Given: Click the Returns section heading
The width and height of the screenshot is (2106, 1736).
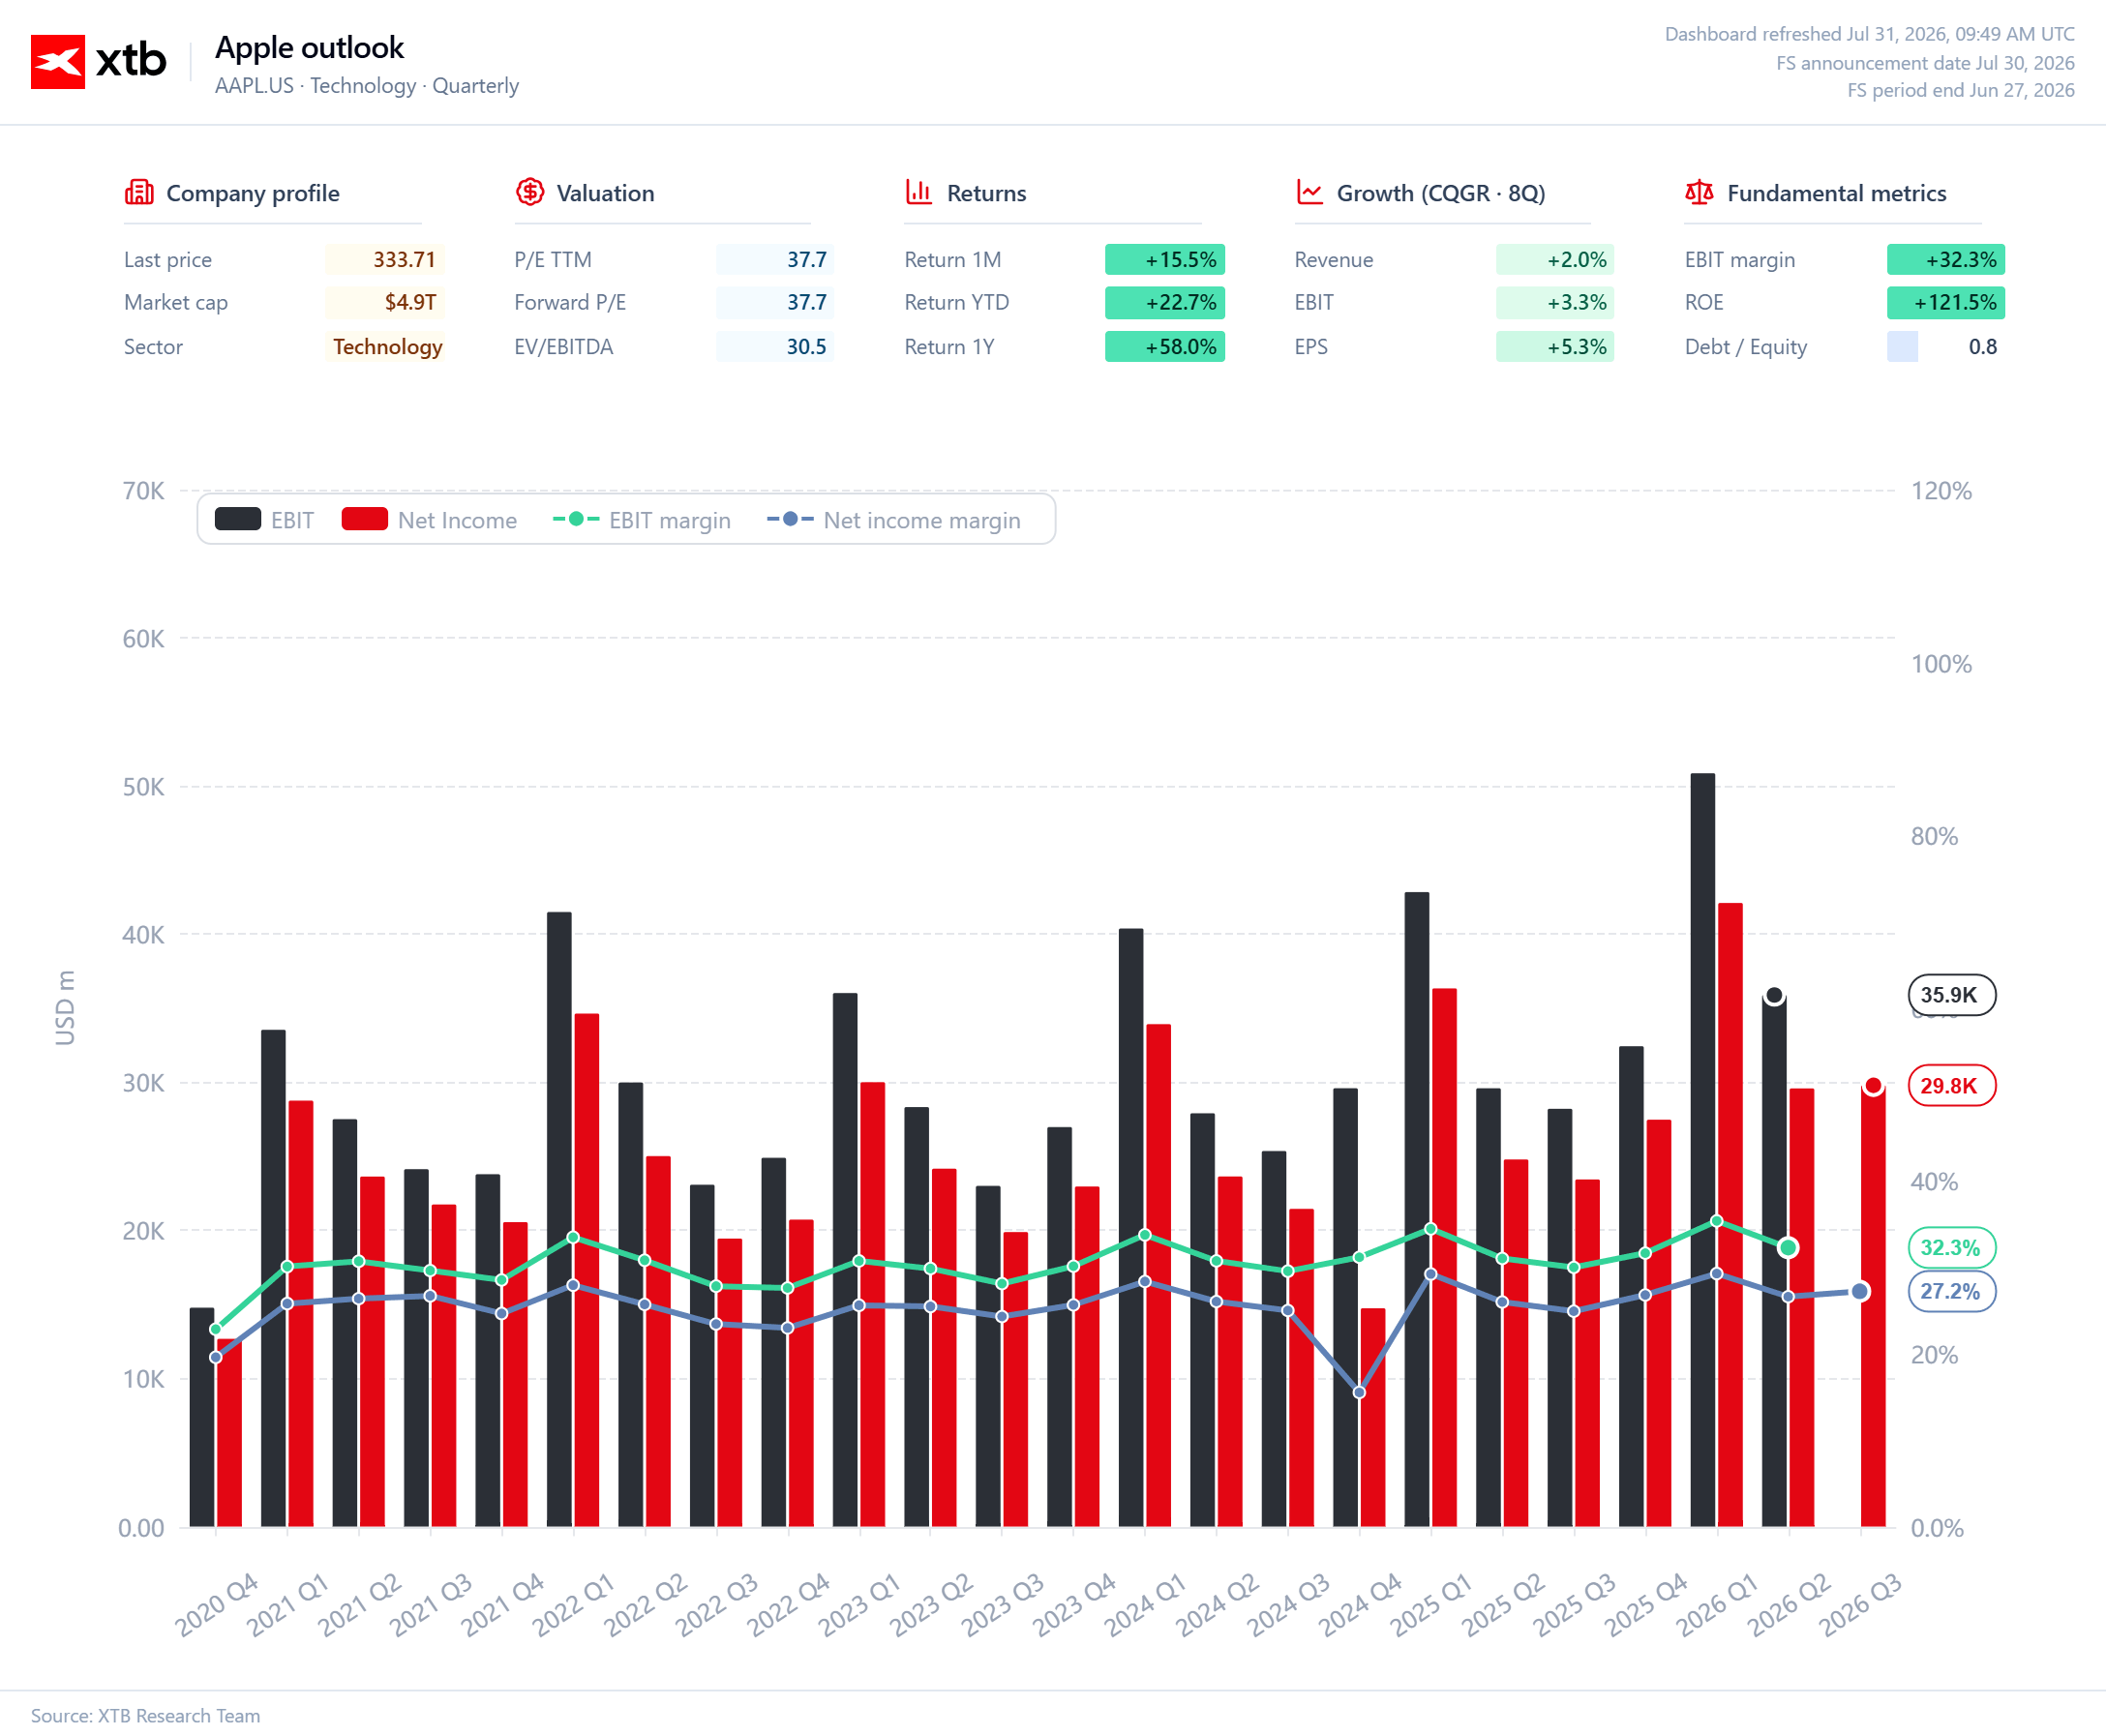Looking at the screenshot, I should pyautogui.click(x=987, y=193).
